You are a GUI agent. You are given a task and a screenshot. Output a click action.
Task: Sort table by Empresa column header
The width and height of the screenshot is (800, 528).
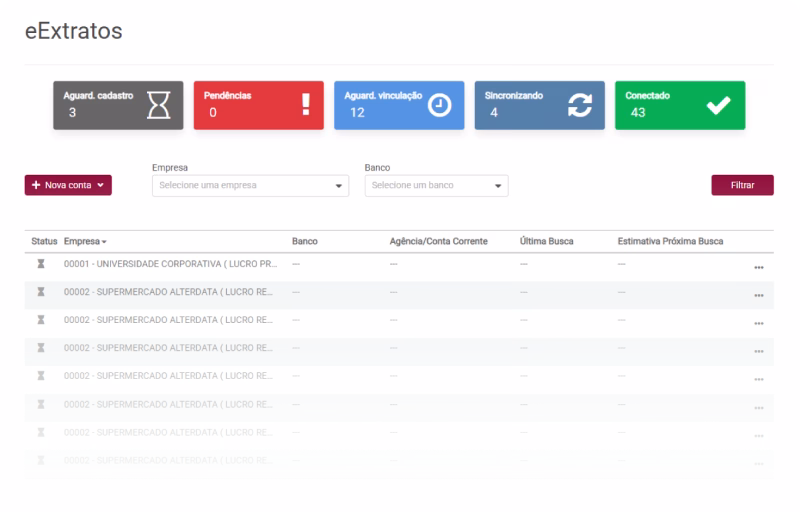[x=85, y=242]
